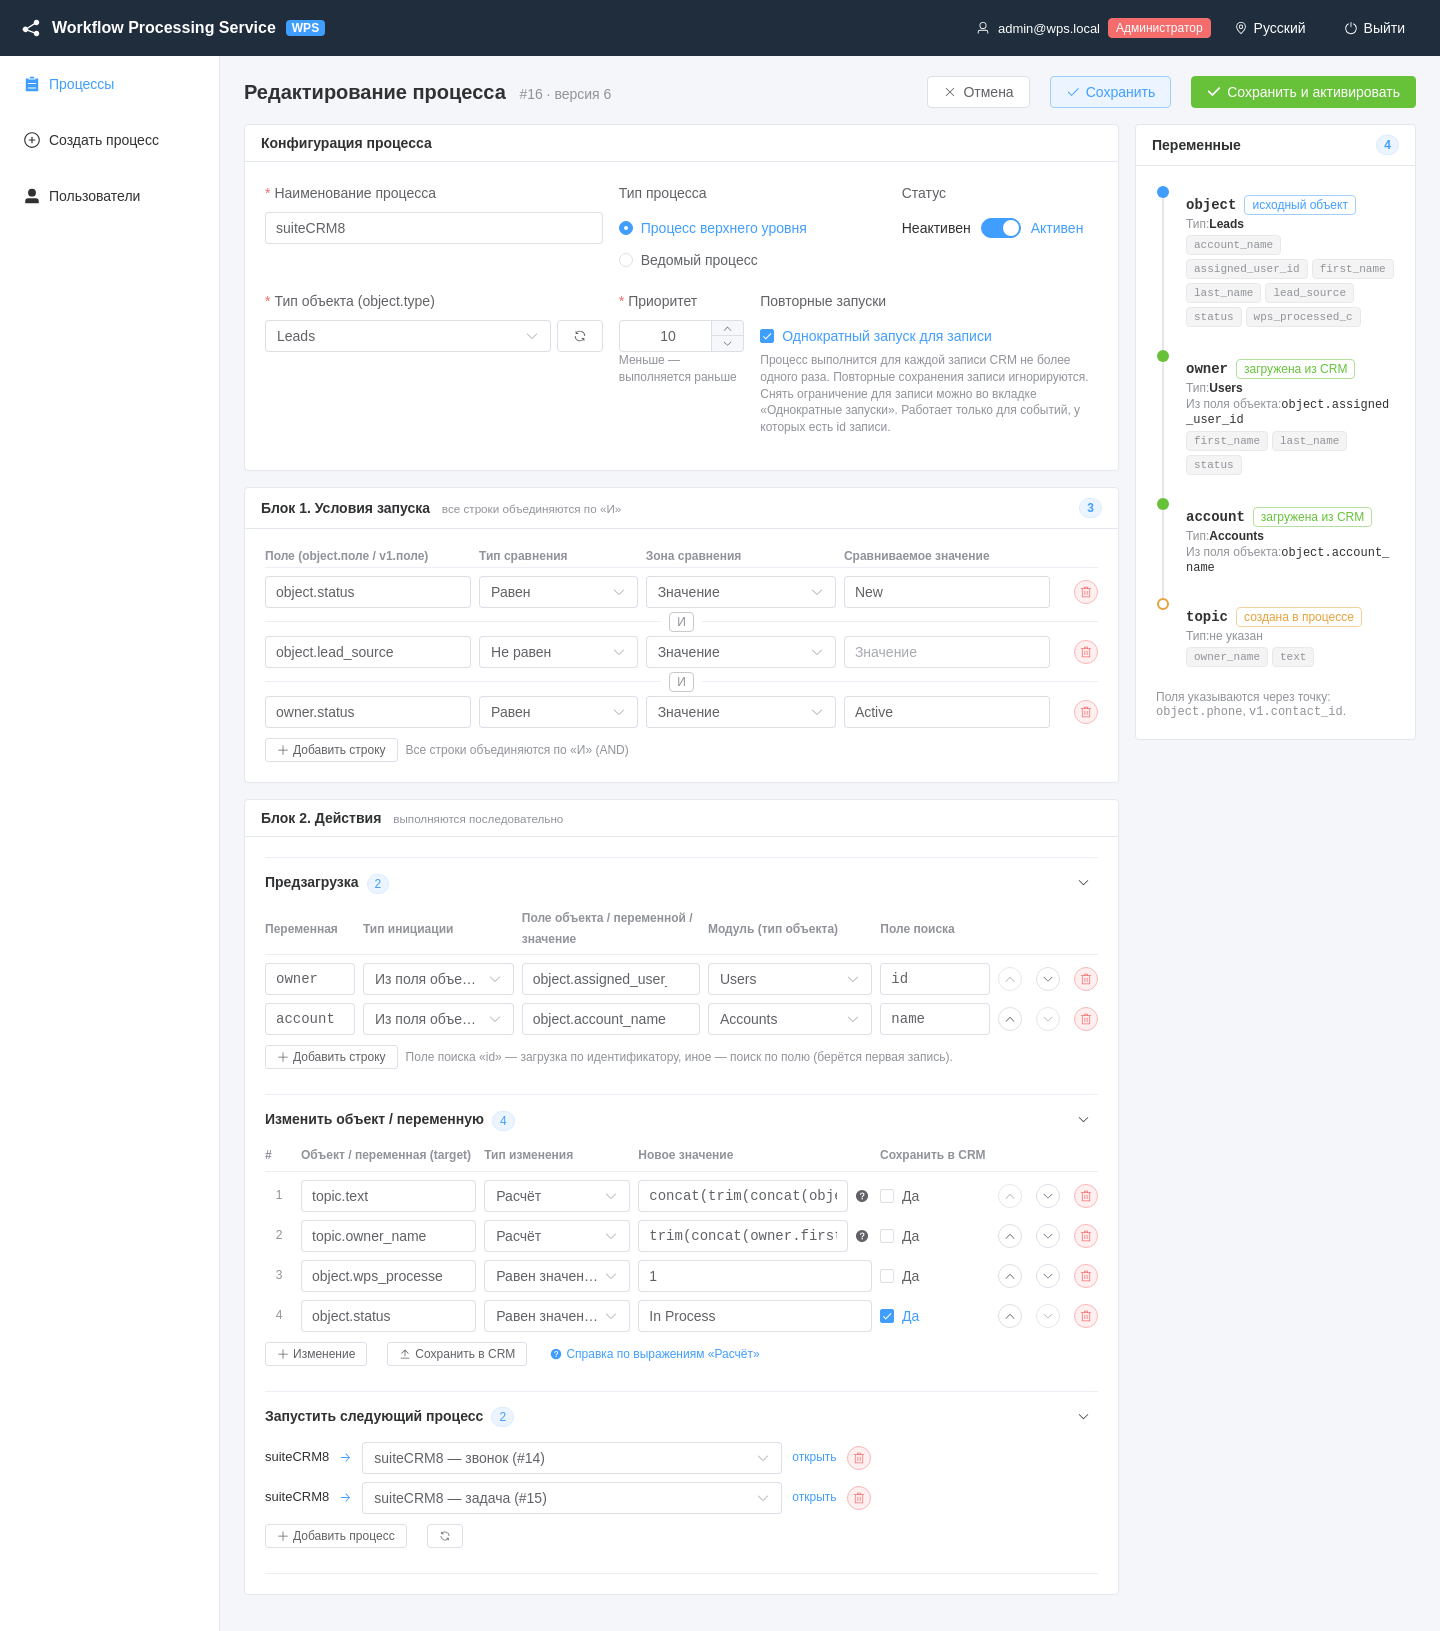This screenshot has height=1631, width=1440.
Task: Increase the priority value
Action: point(727,329)
